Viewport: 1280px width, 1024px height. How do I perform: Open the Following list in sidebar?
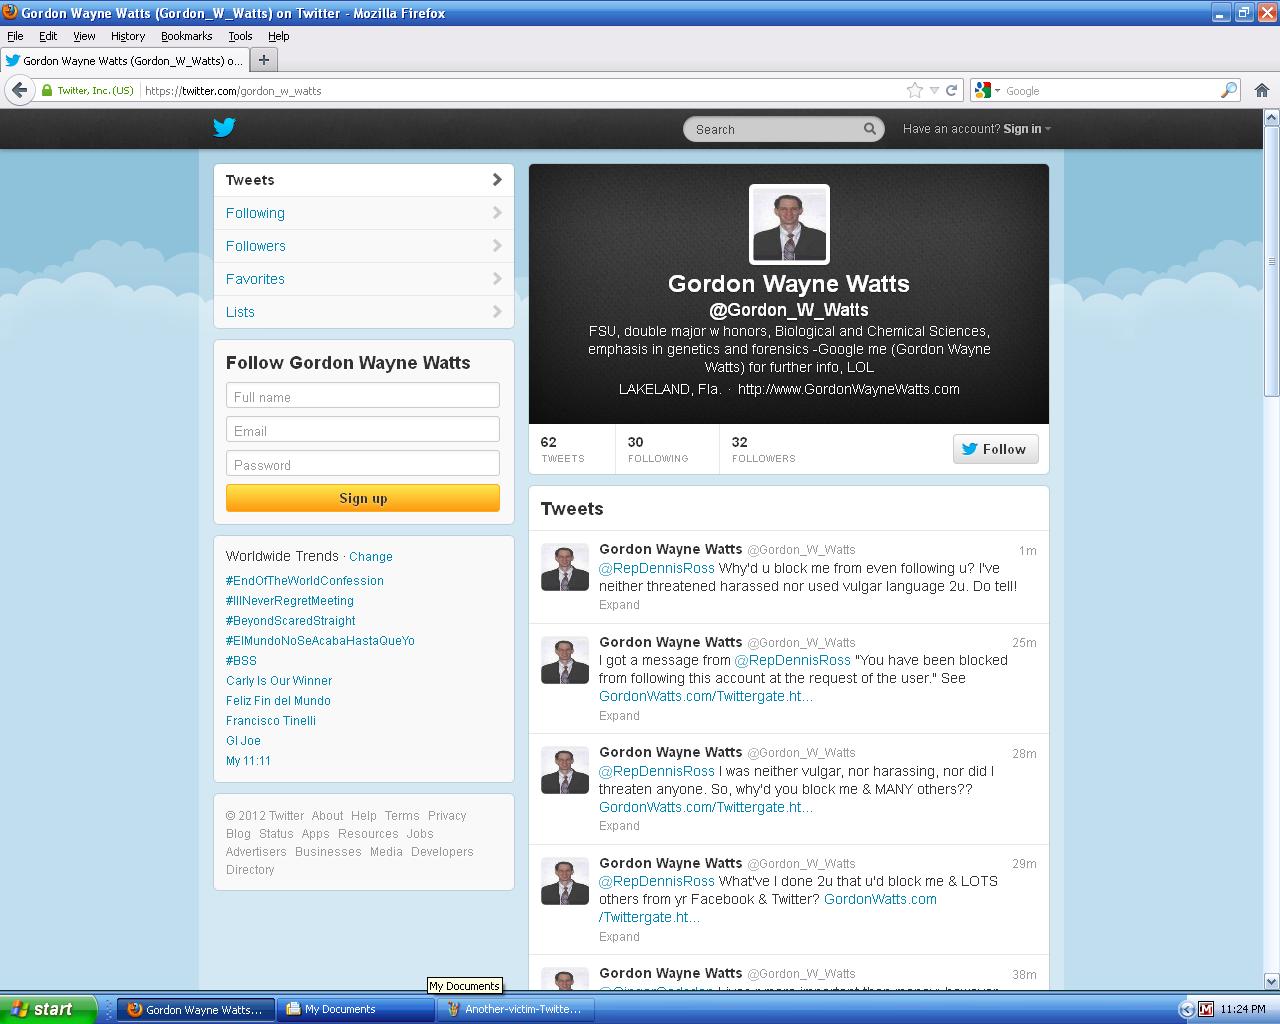coord(364,213)
